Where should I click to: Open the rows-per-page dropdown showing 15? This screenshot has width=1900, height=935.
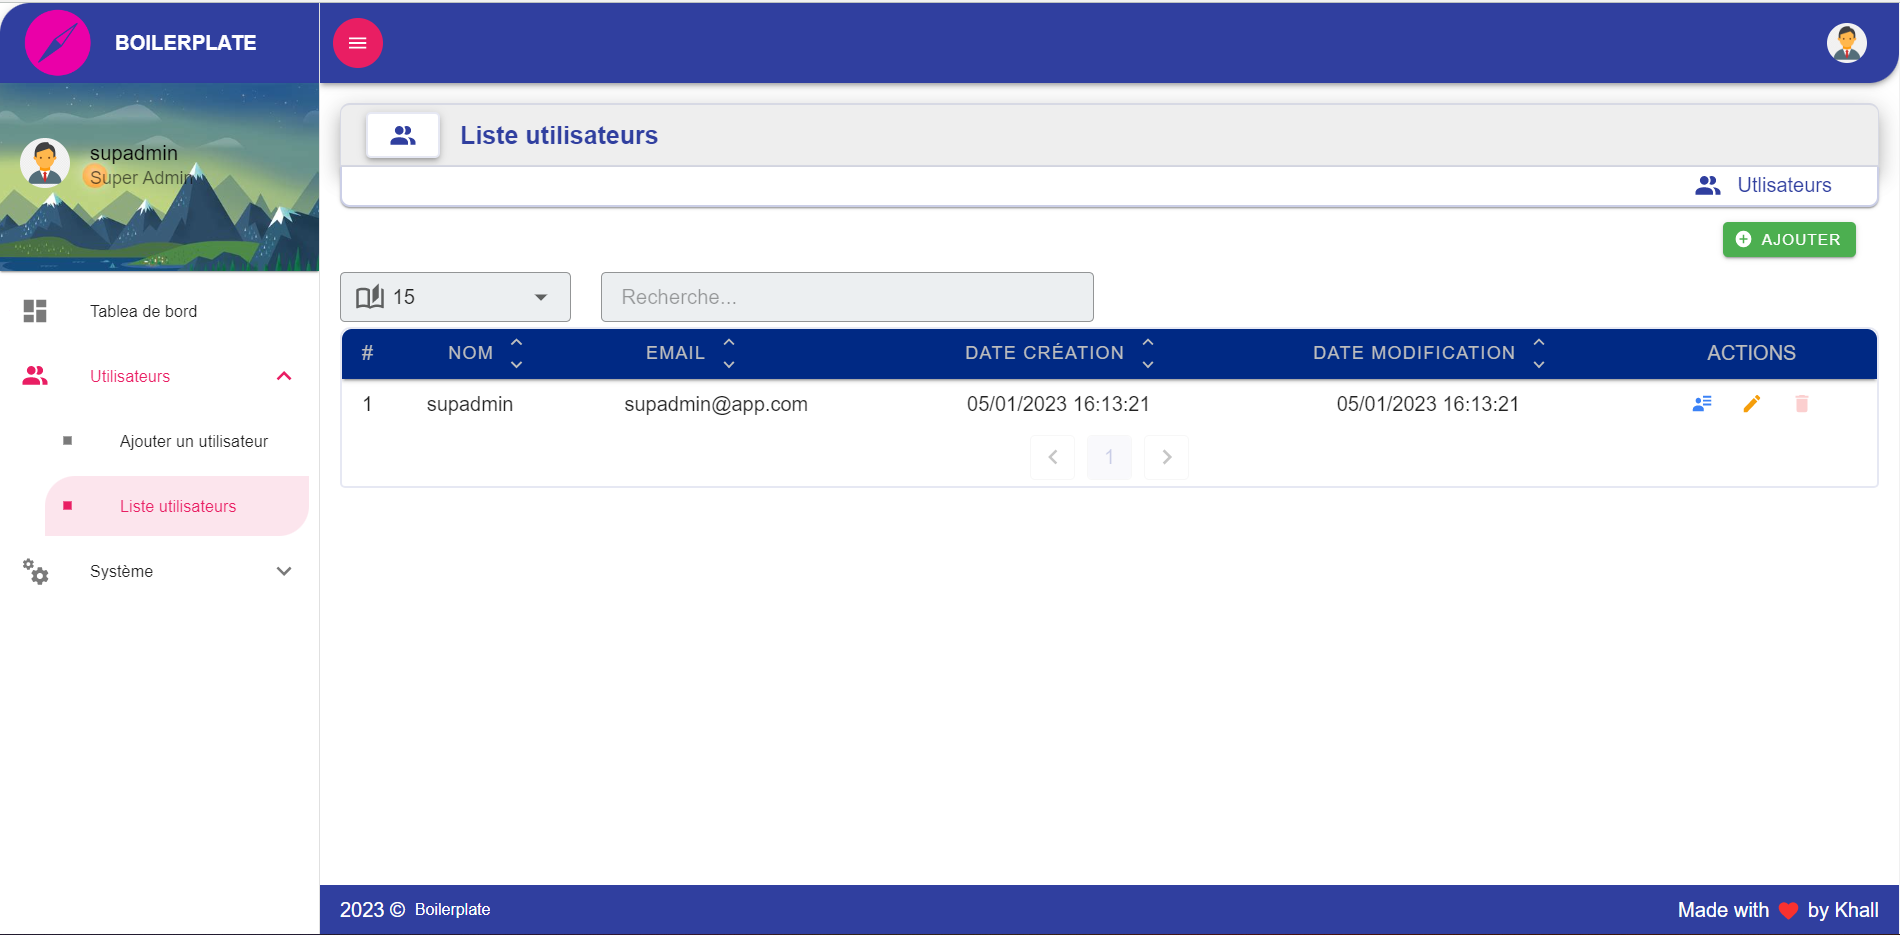455,297
